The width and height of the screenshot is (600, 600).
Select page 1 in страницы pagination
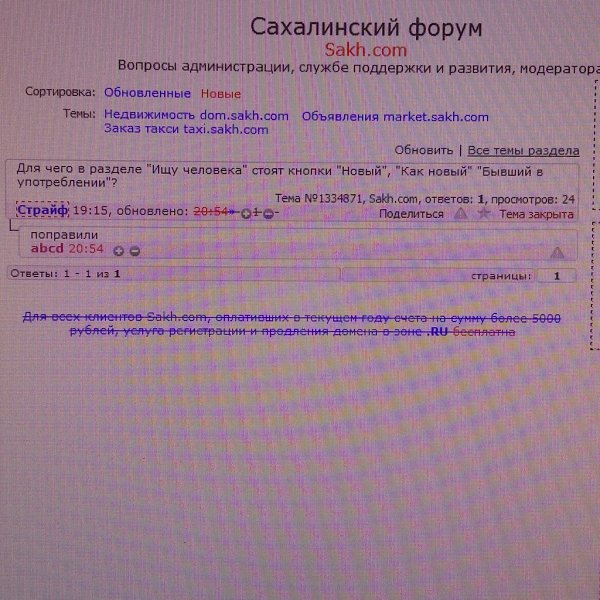(x=557, y=276)
